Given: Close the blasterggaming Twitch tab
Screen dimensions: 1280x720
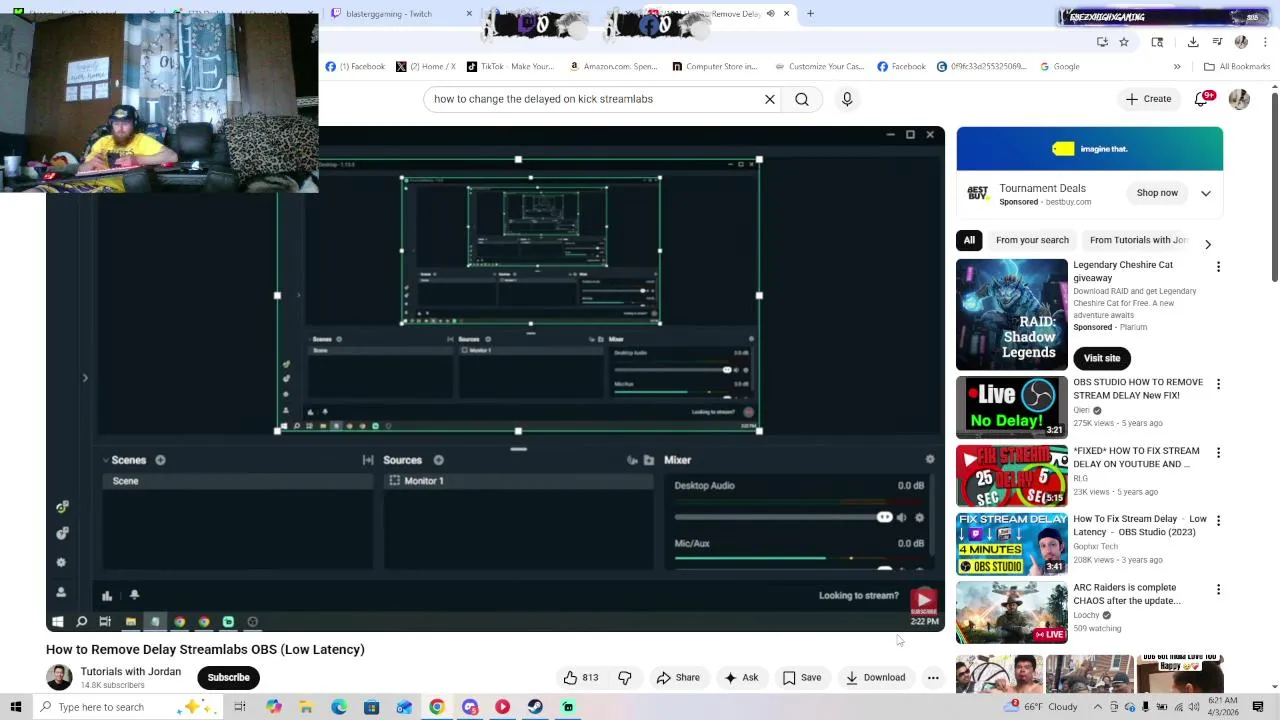Looking at the screenshot, I should point(469,14).
